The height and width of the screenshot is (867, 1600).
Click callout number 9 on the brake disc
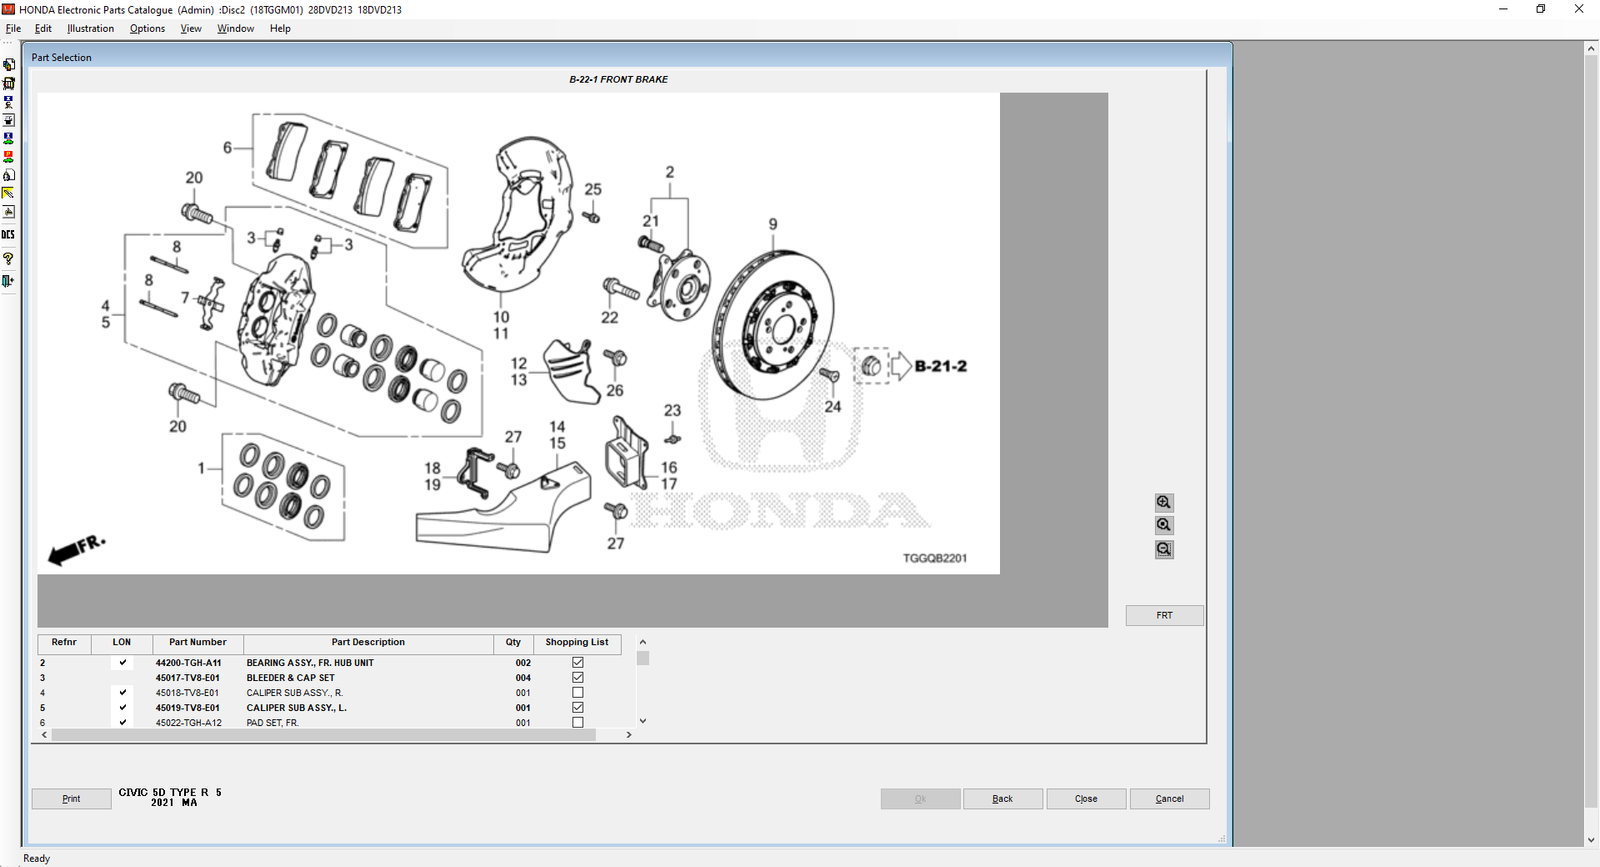(773, 224)
